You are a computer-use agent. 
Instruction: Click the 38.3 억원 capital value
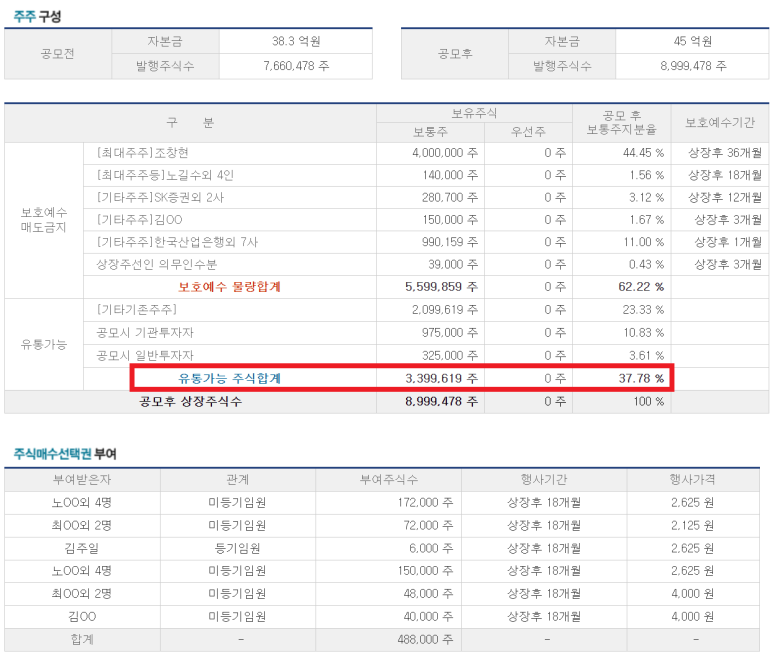[295, 42]
